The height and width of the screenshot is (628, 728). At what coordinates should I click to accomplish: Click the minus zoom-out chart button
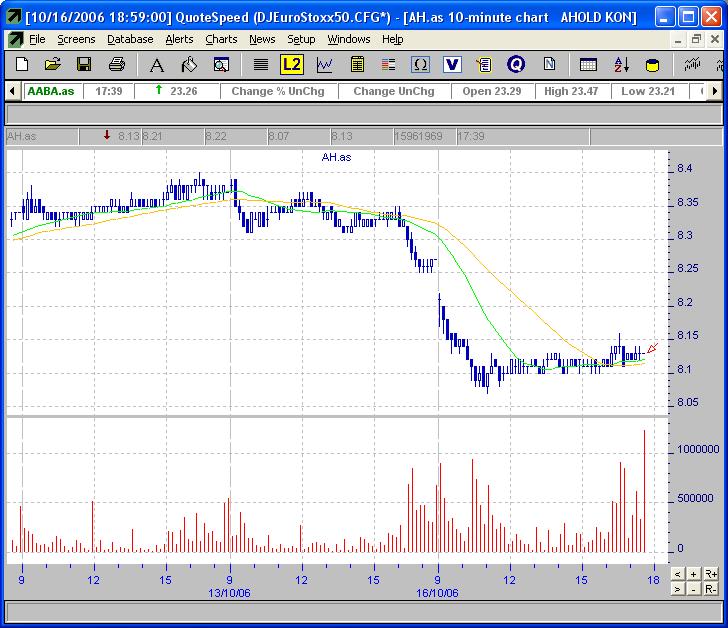693,589
